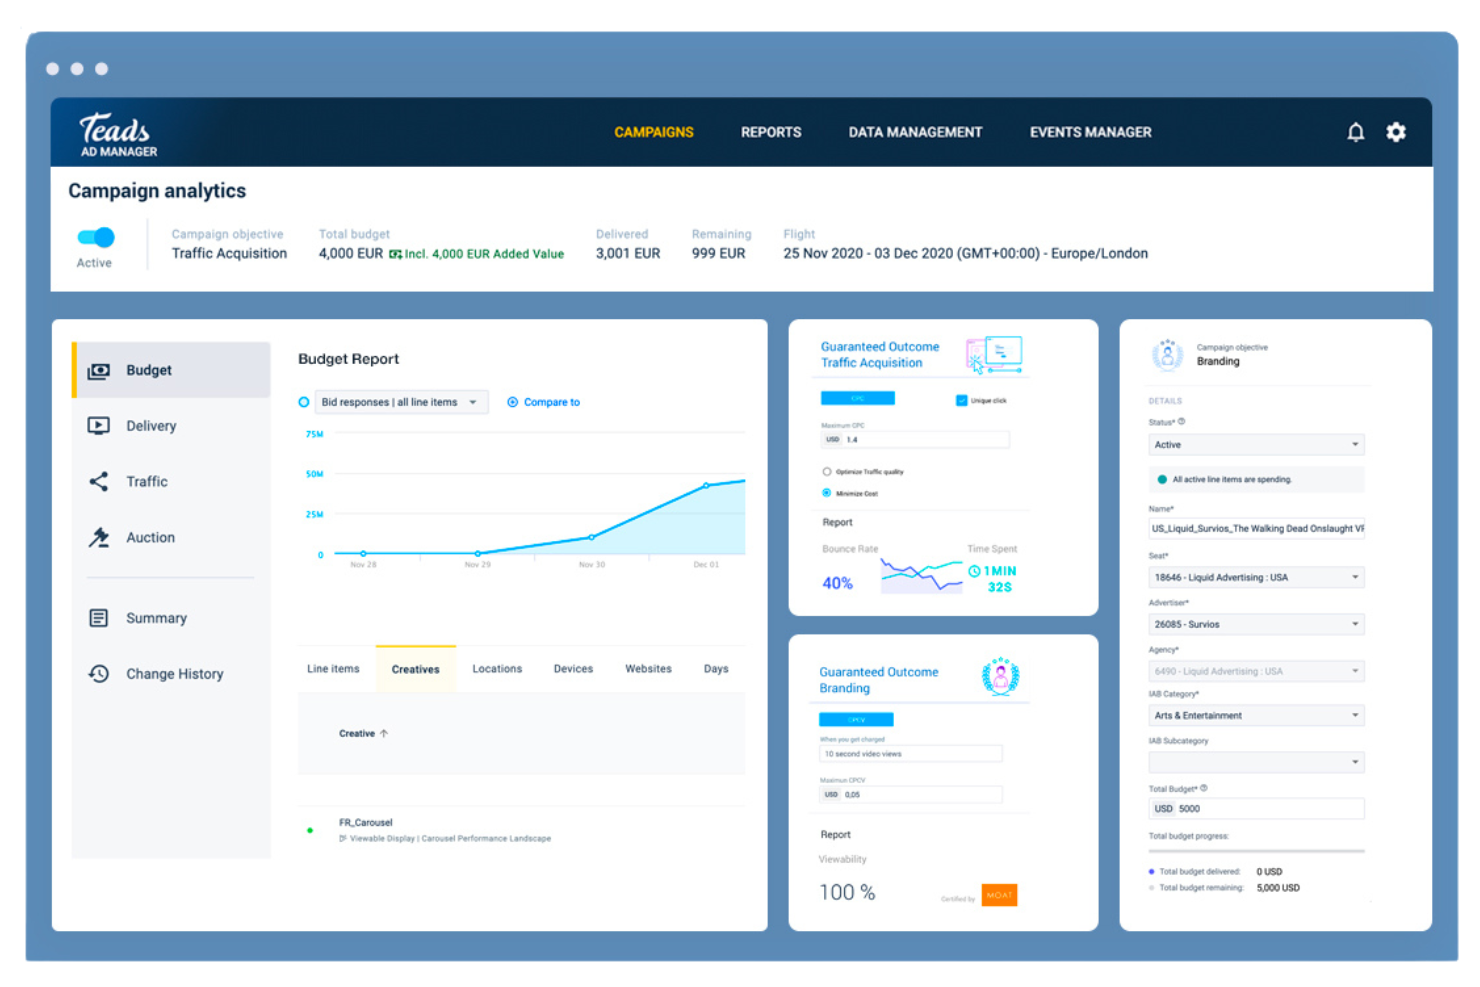This screenshot has height=987, width=1480.
Task: Click the Creative sort arrow icon
Action: click(x=384, y=734)
